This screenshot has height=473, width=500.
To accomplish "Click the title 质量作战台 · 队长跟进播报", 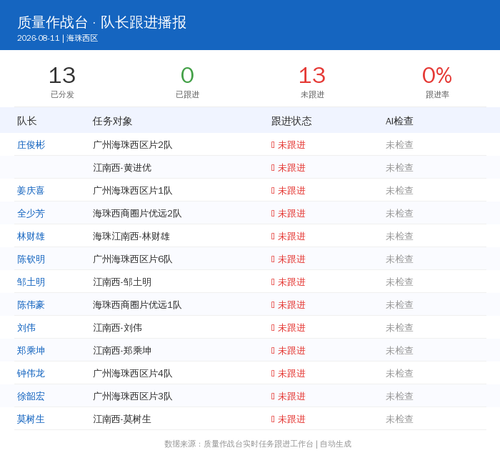I will (x=102, y=22).
